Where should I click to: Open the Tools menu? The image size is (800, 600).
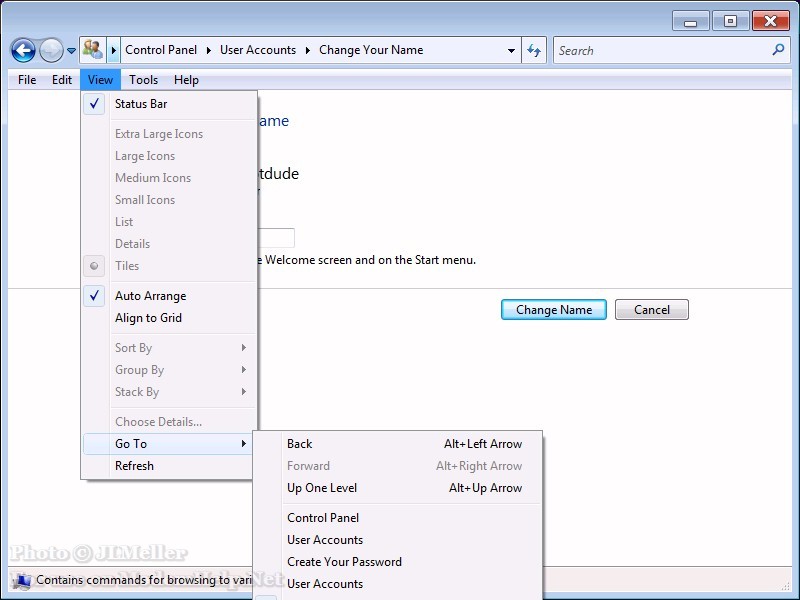pos(143,80)
